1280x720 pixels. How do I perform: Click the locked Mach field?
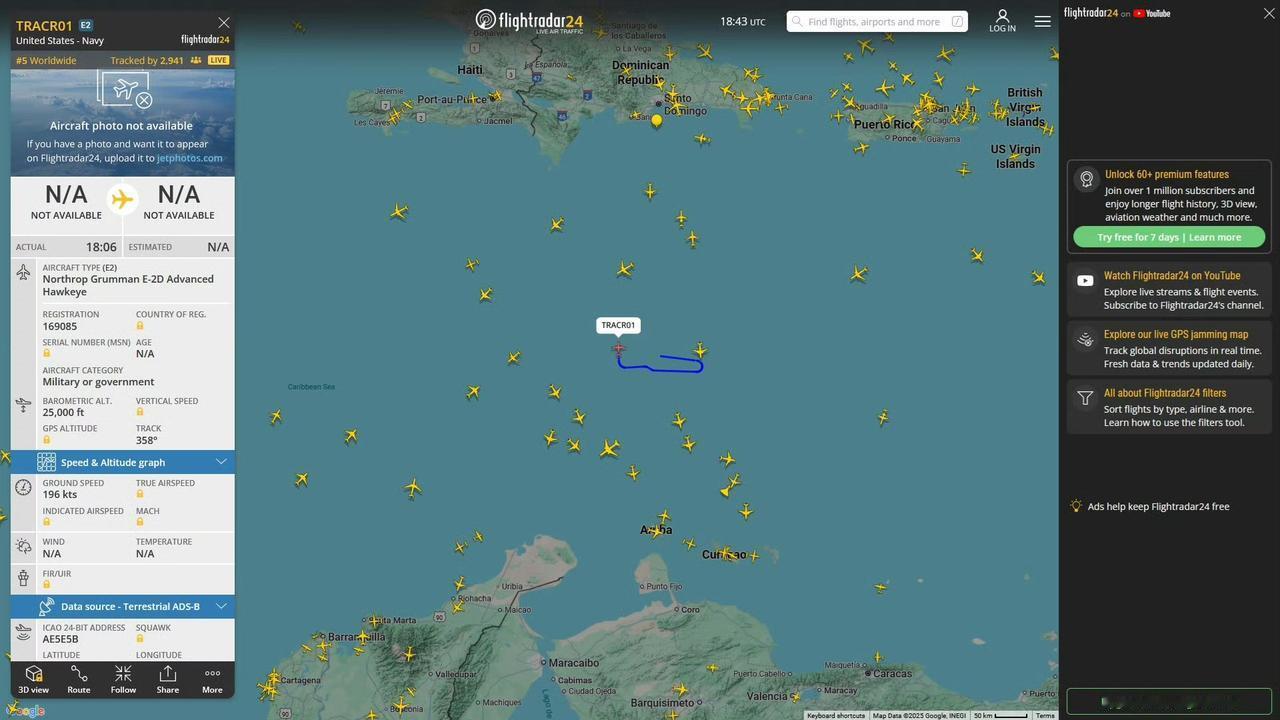(x=140, y=523)
